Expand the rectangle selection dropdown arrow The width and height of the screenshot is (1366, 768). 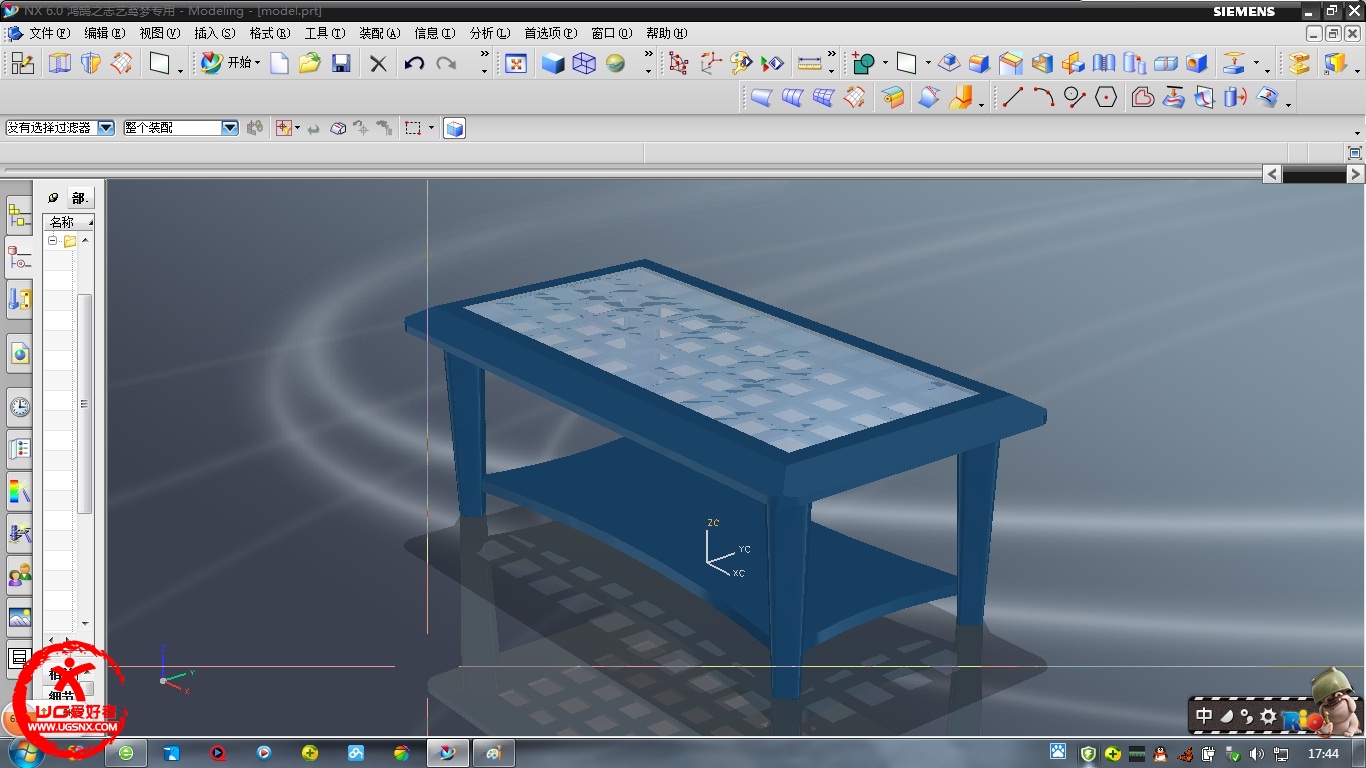coord(432,128)
